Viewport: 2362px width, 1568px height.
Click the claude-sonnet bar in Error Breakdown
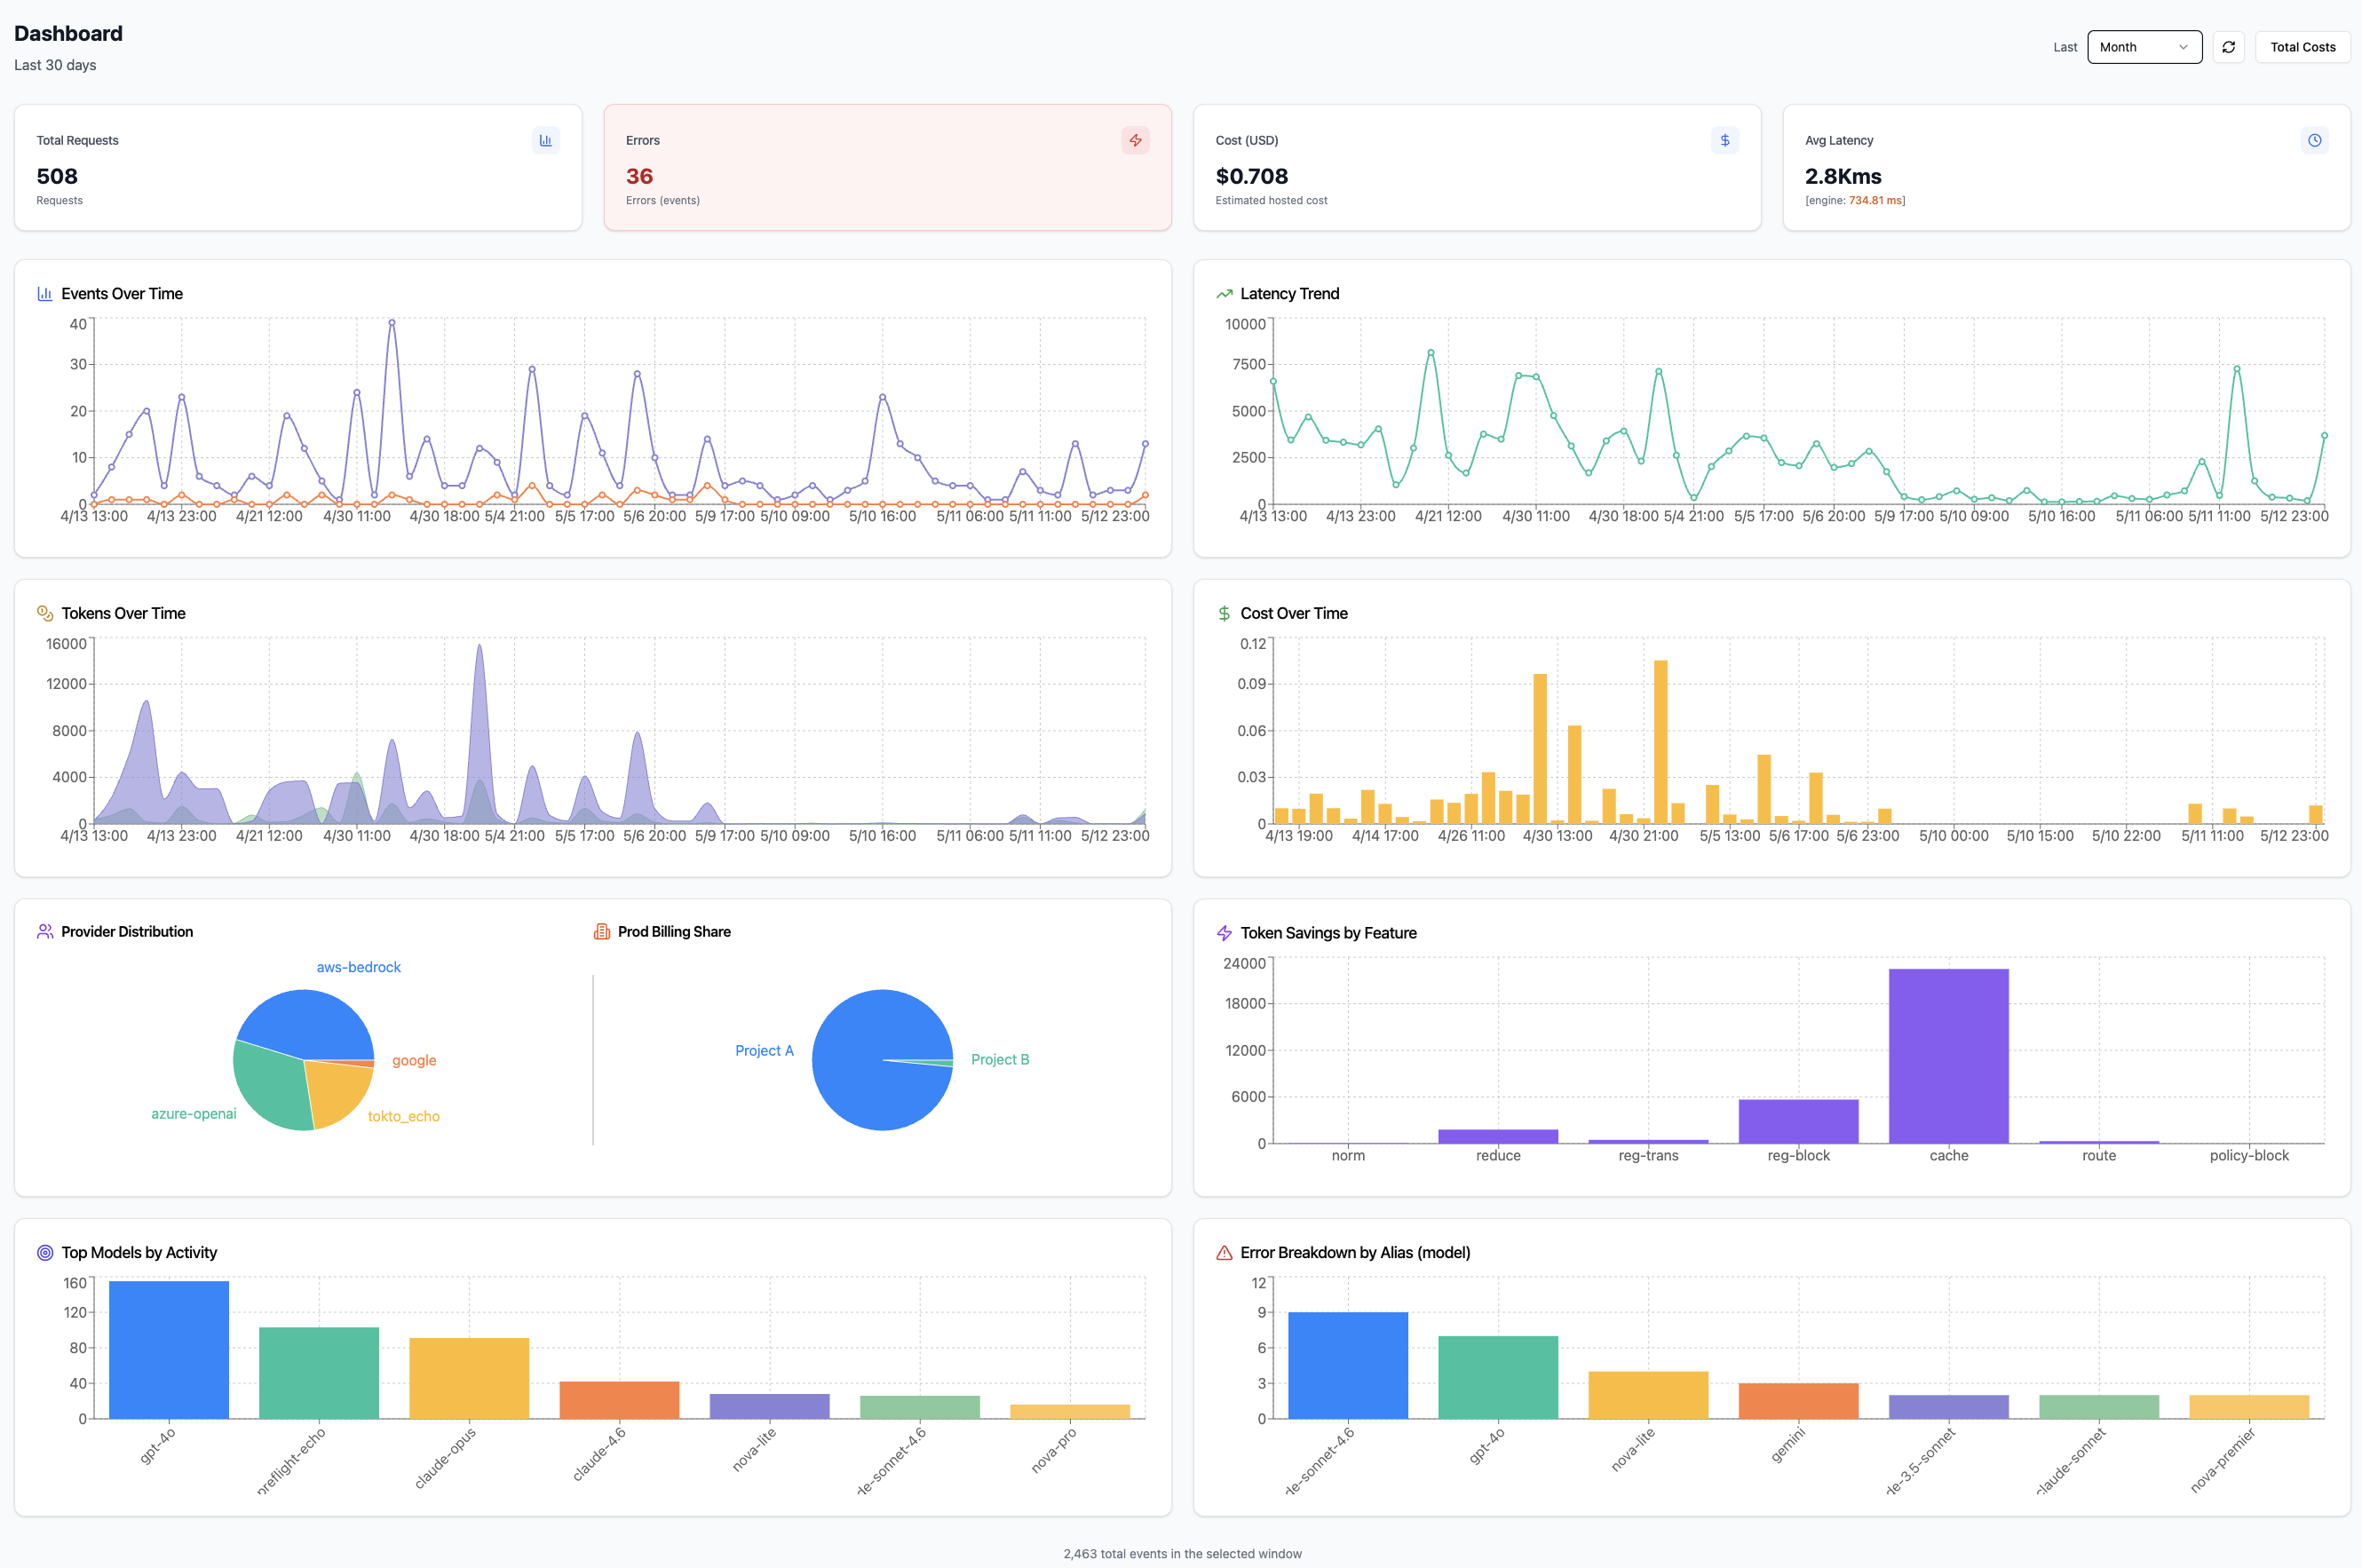(x=2099, y=1407)
